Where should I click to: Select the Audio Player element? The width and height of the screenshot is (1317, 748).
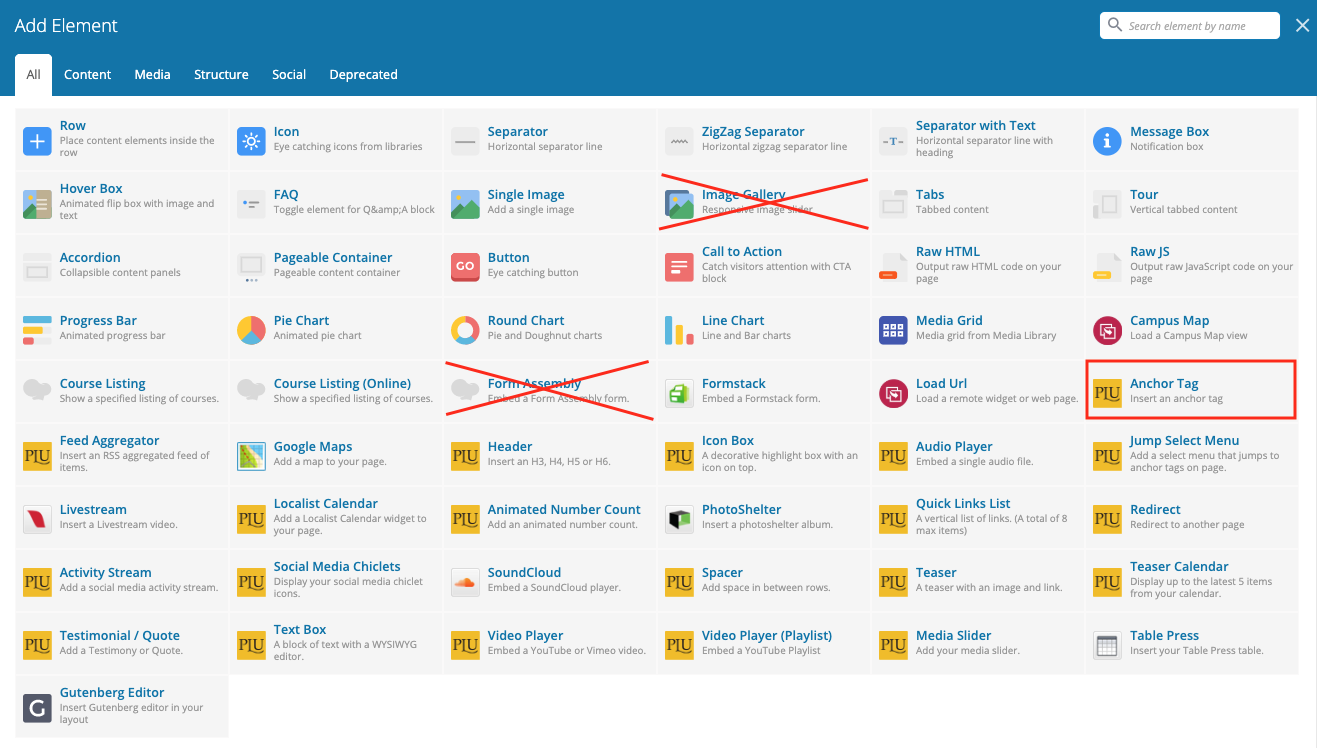click(978, 456)
